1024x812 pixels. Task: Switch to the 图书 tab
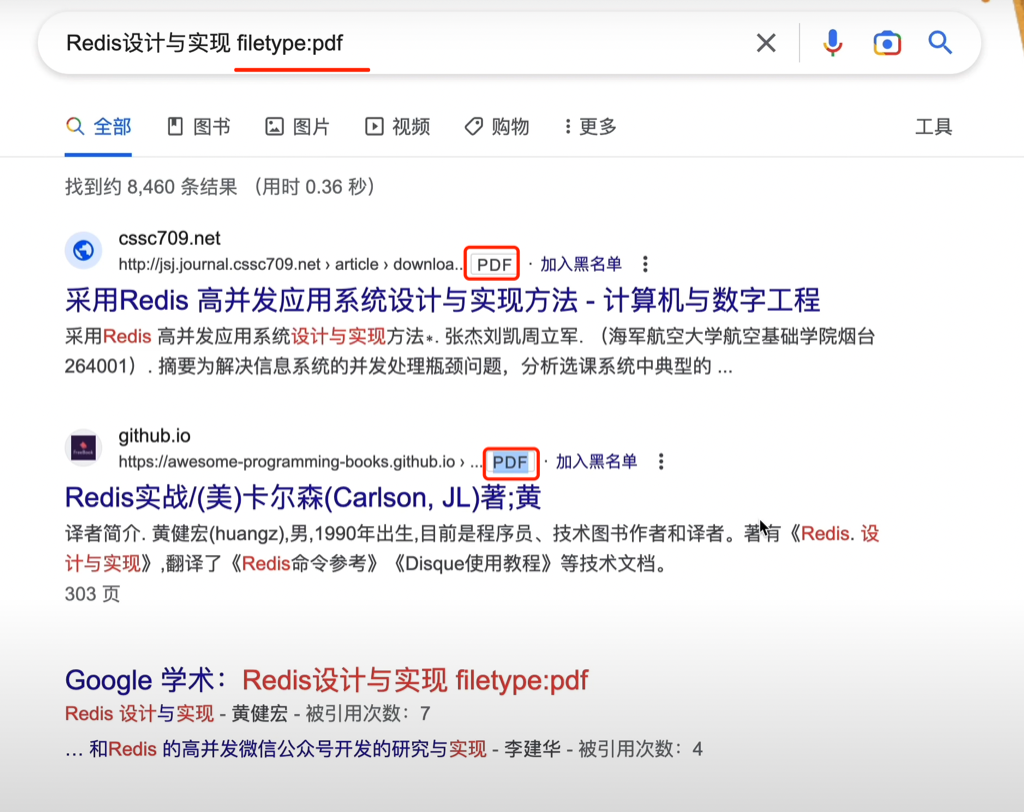[199, 127]
